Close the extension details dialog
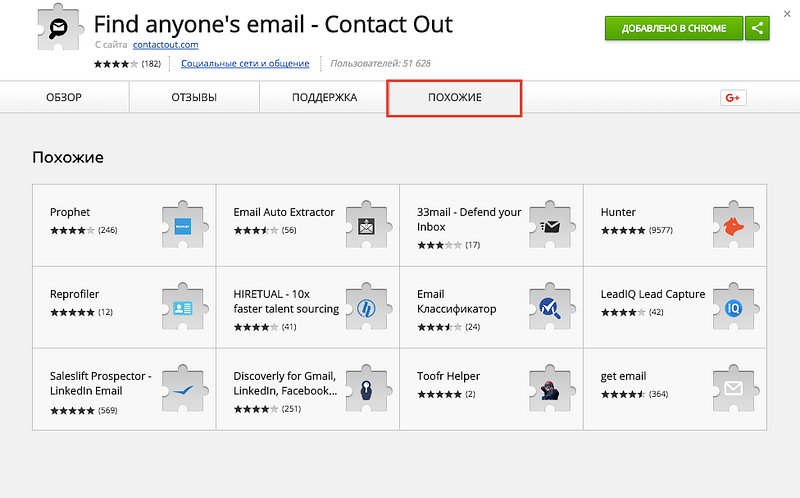The image size is (800, 498). point(787,14)
